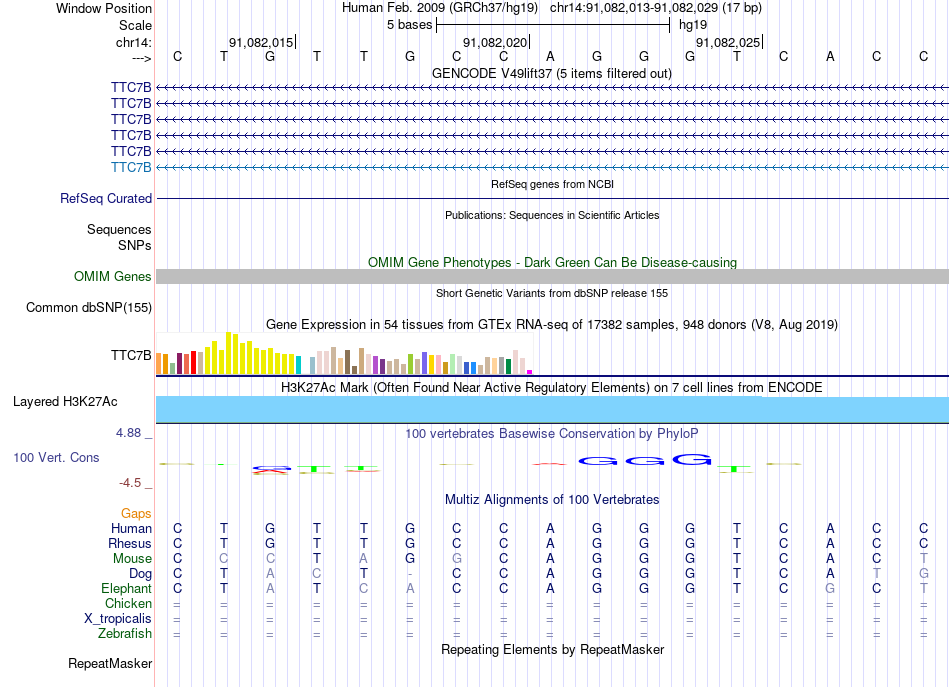
Task: Select the Dog alignment row label
Action: tap(140, 573)
